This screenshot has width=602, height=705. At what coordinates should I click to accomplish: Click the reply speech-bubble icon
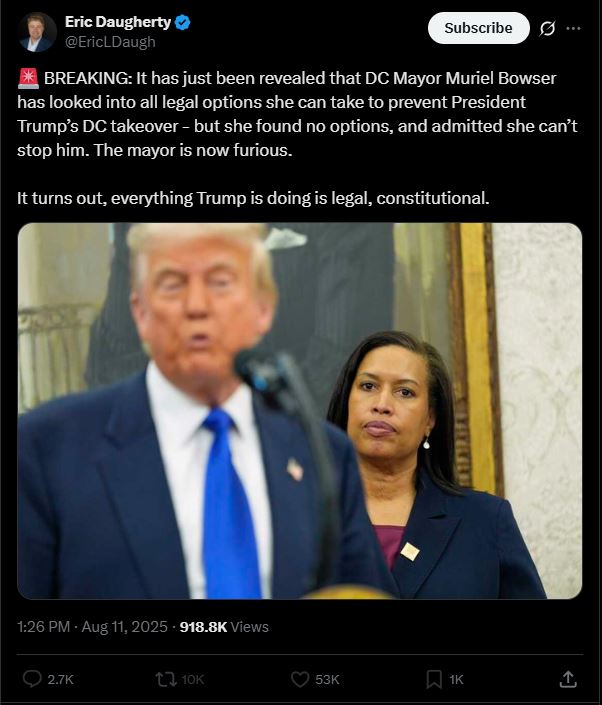32,679
